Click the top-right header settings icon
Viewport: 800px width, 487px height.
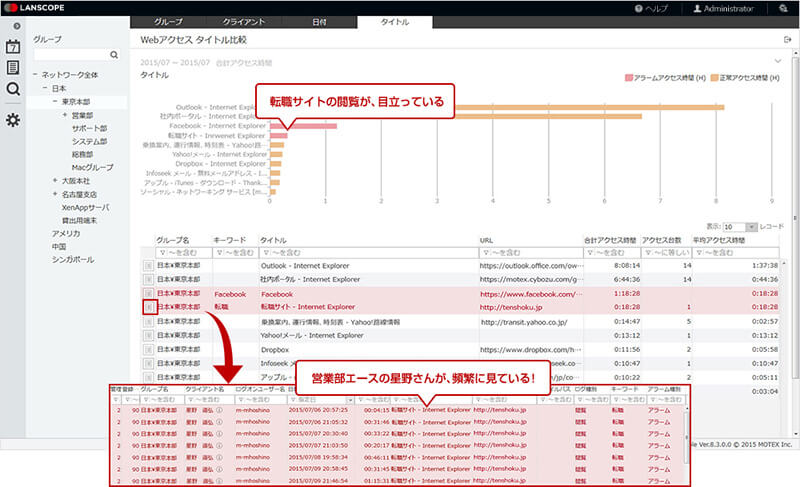(x=783, y=9)
